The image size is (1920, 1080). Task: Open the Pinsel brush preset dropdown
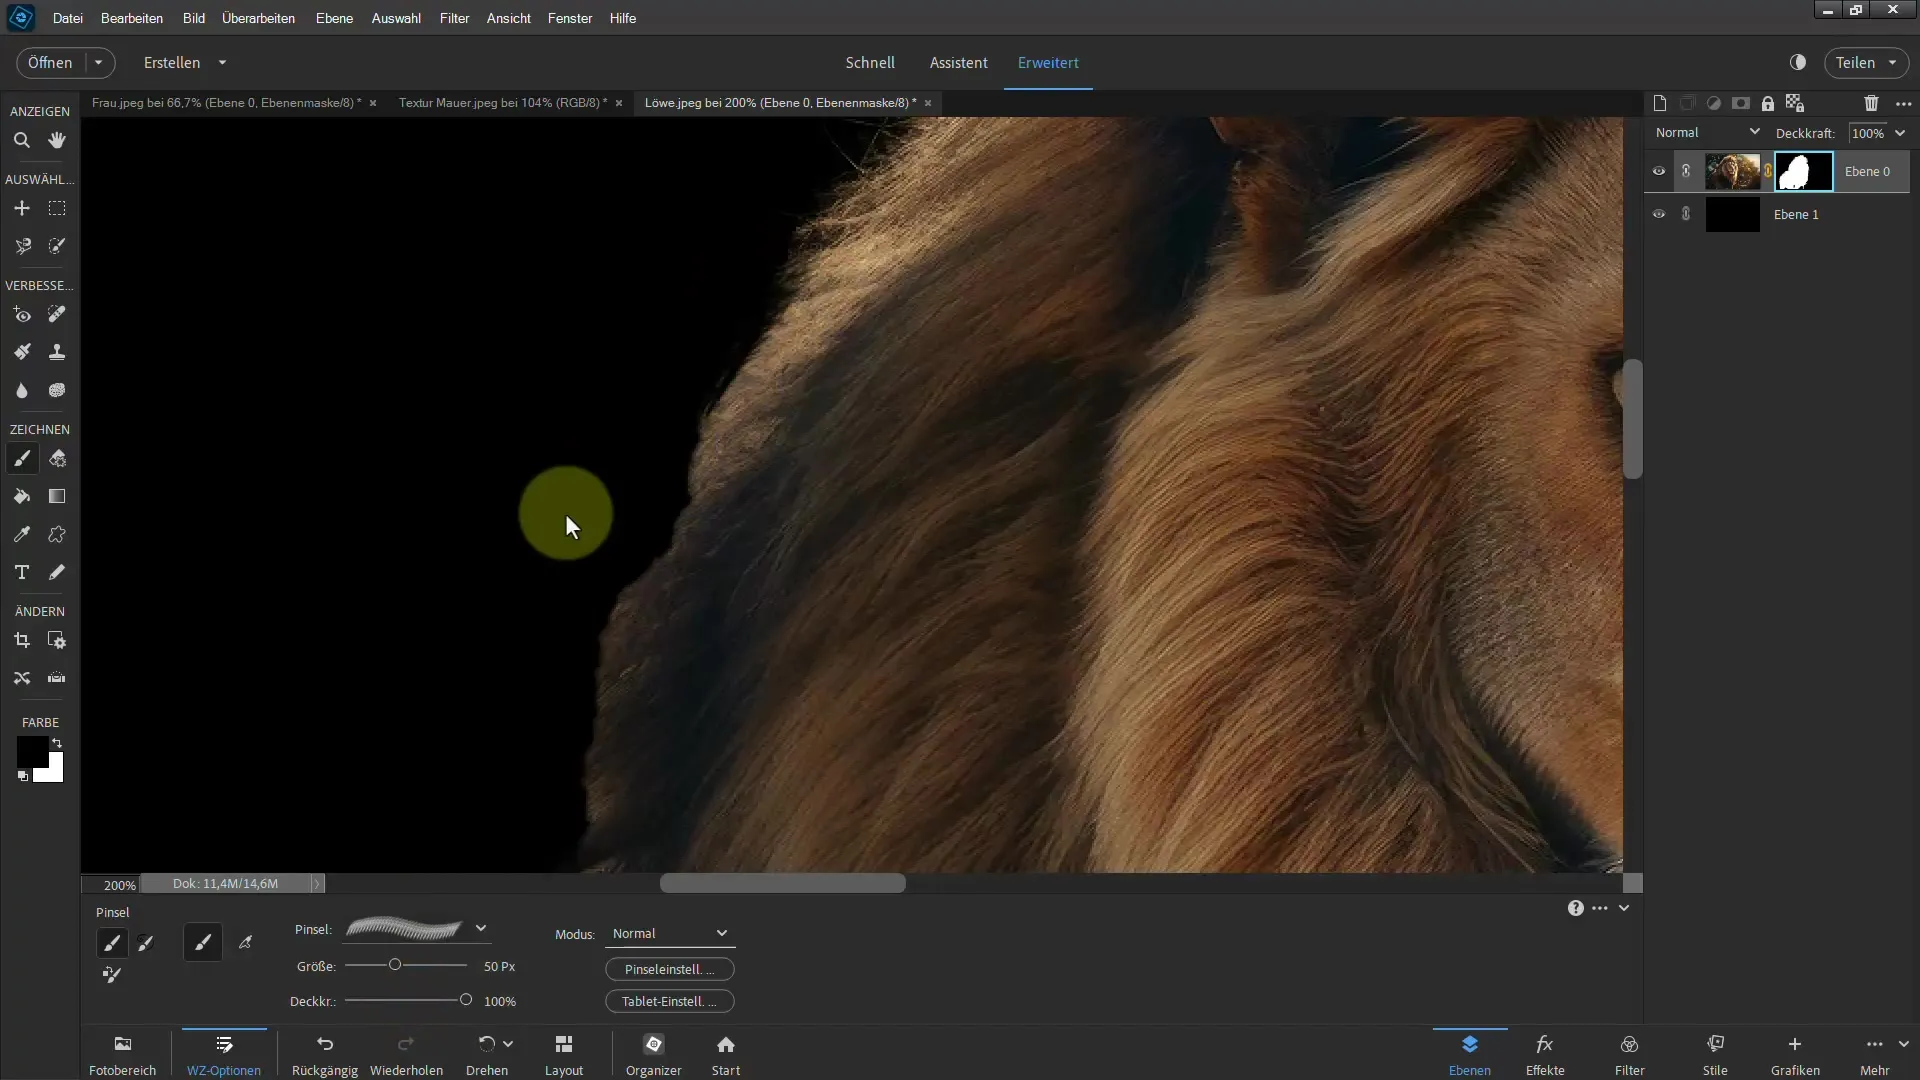(x=481, y=929)
